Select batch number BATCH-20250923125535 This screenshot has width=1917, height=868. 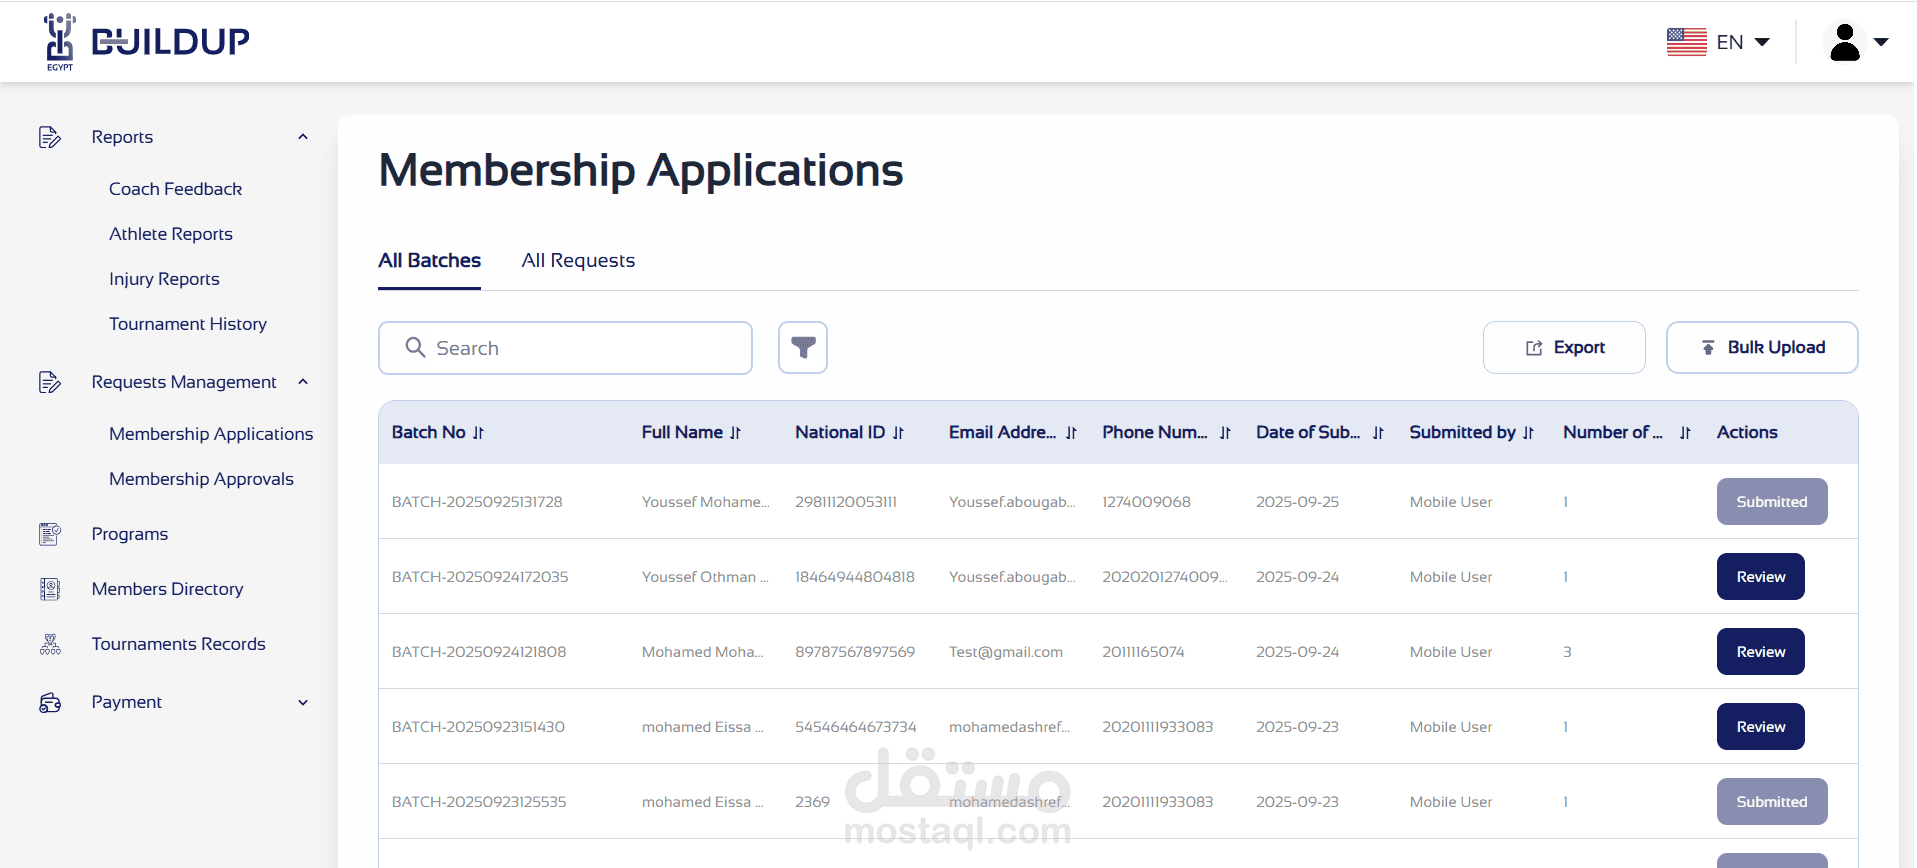[x=479, y=802]
